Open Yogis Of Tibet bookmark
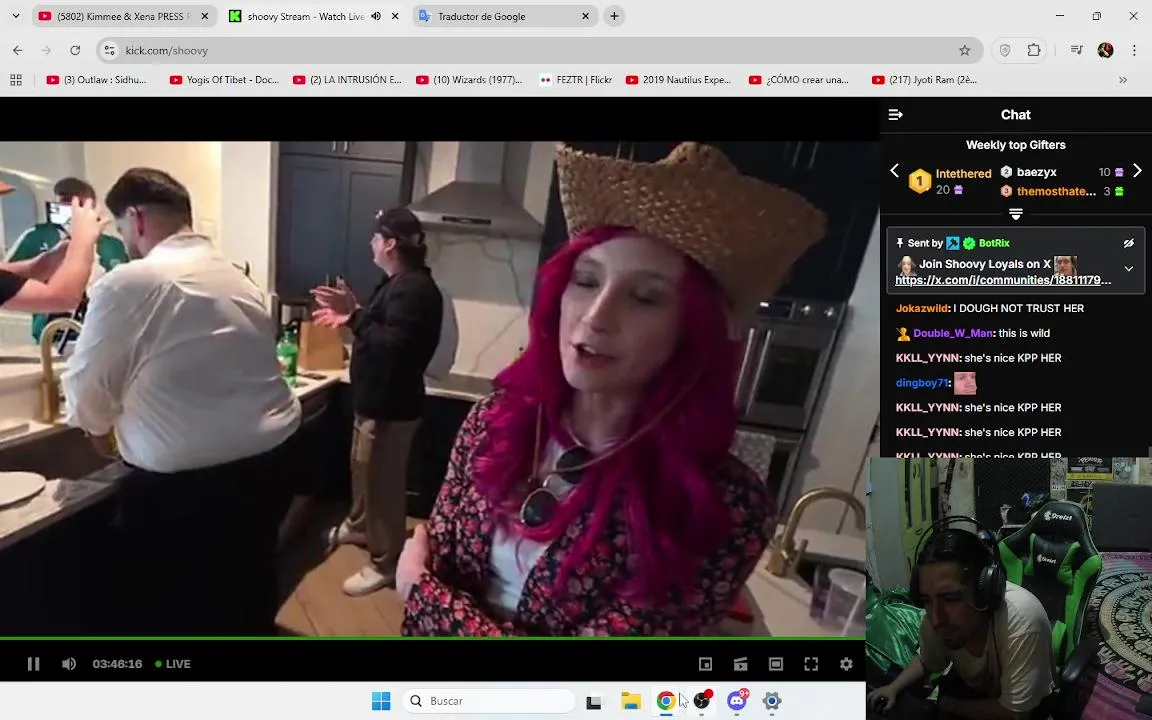The image size is (1152, 720). coord(224,80)
